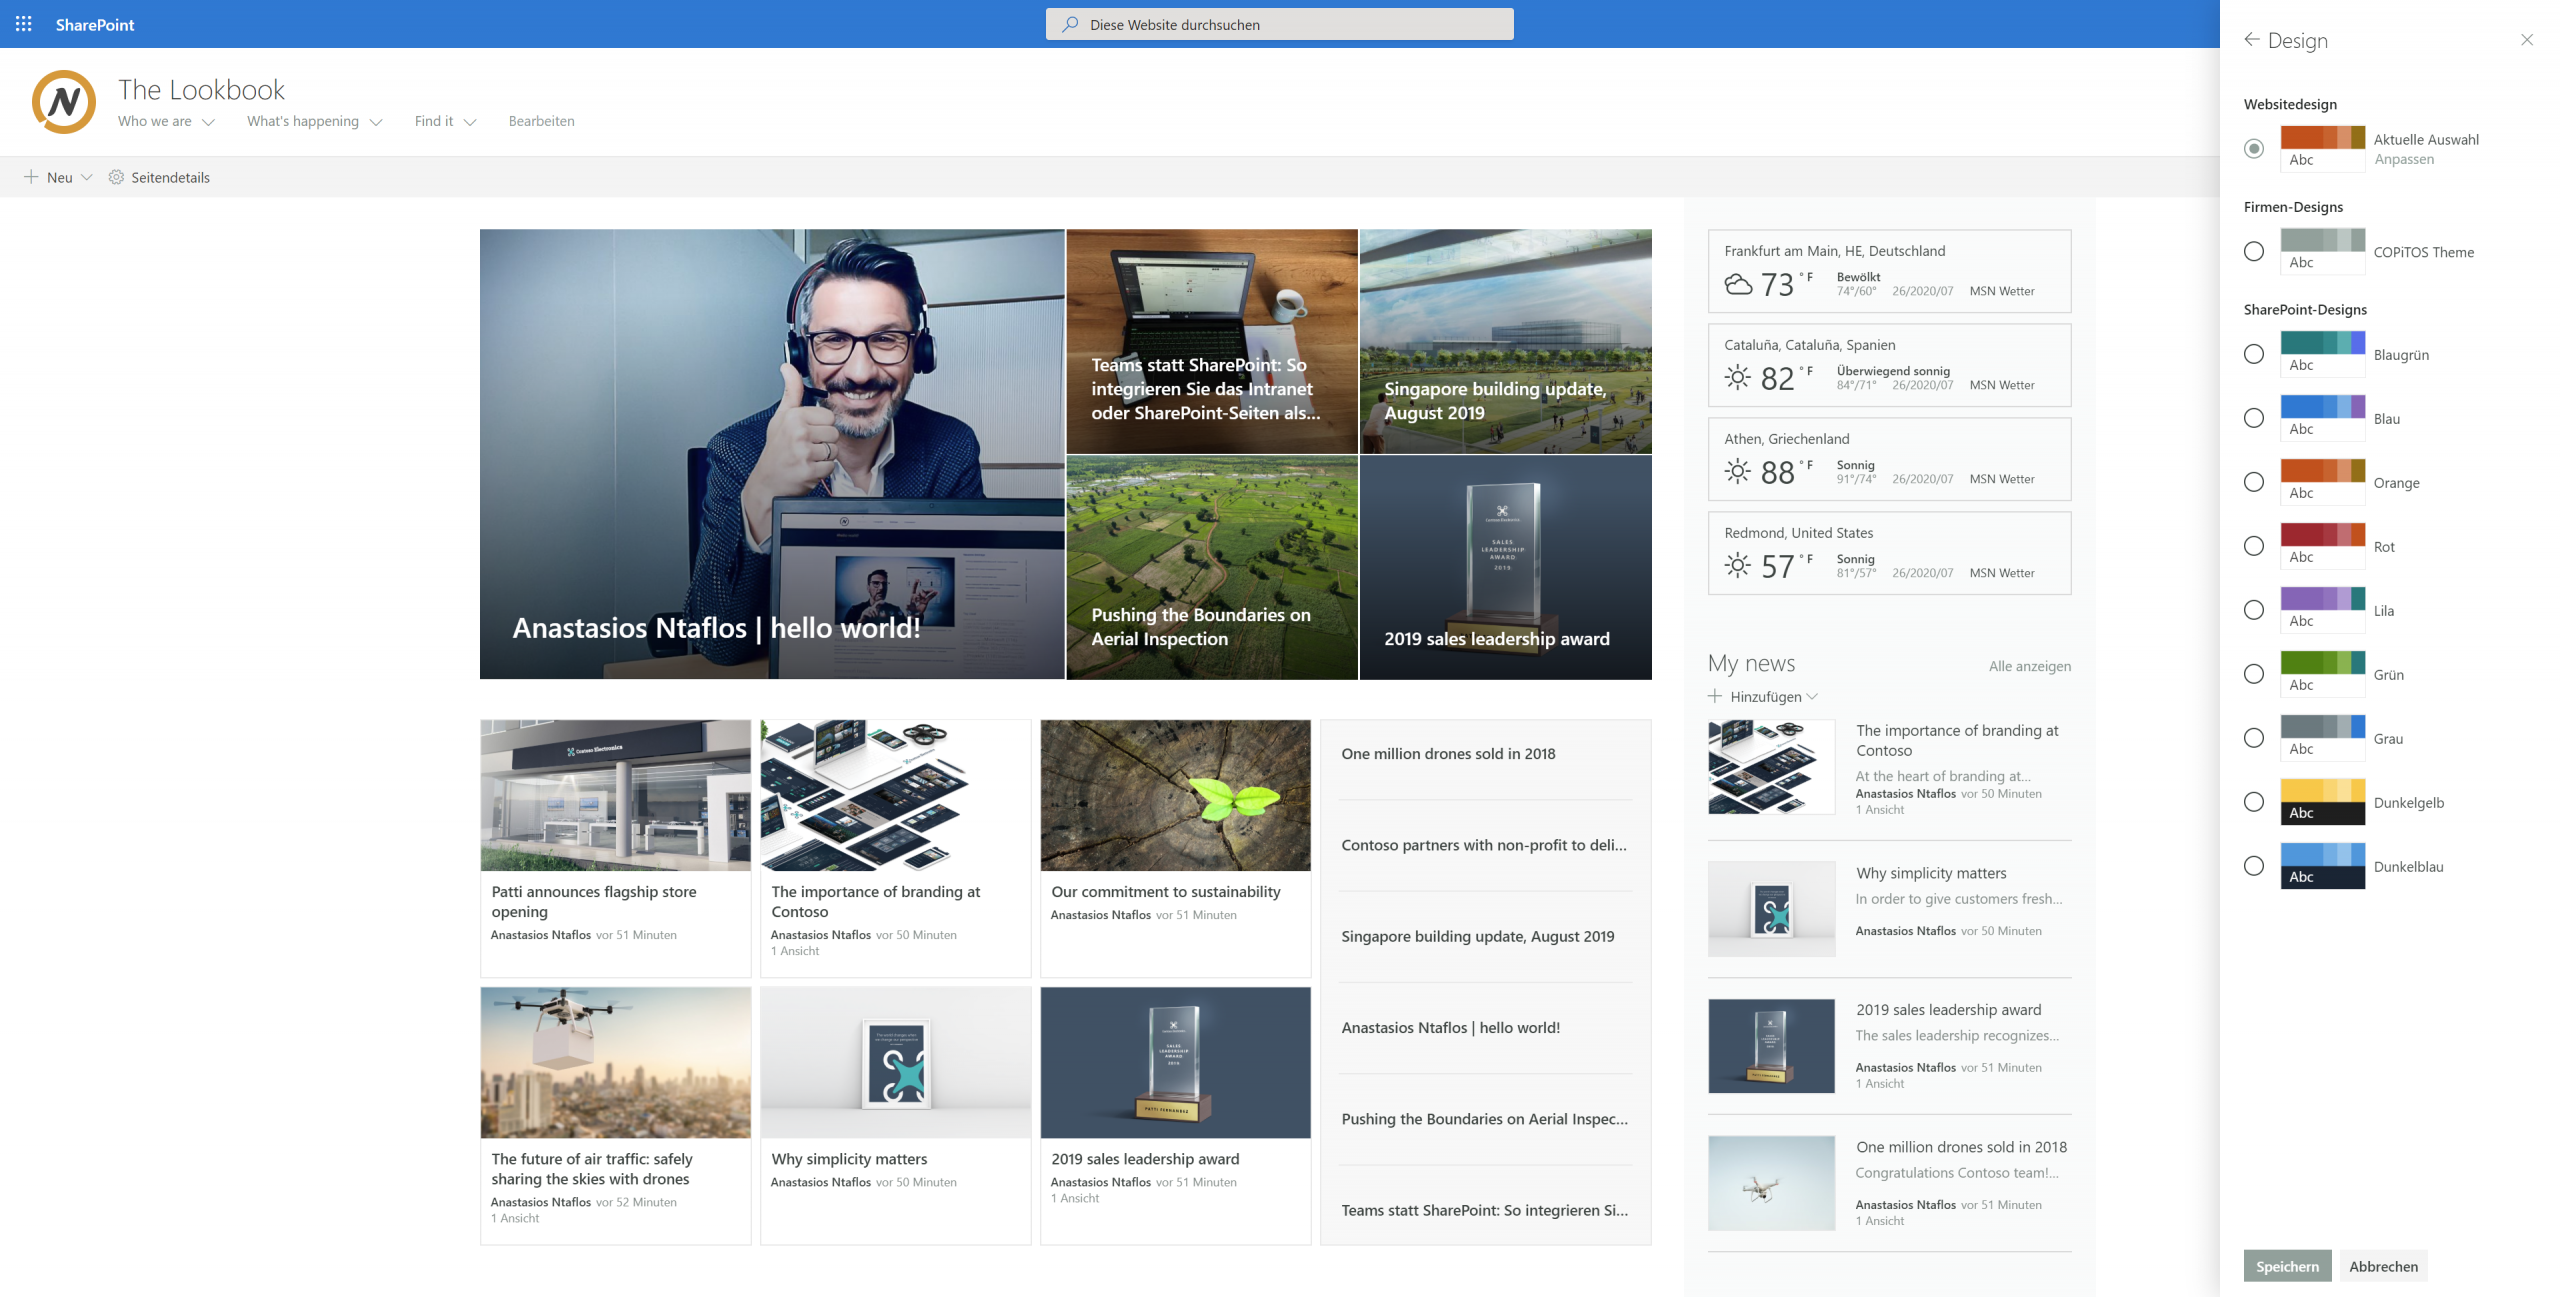Click the drone news thumbnail image

tap(1770, 1182)
